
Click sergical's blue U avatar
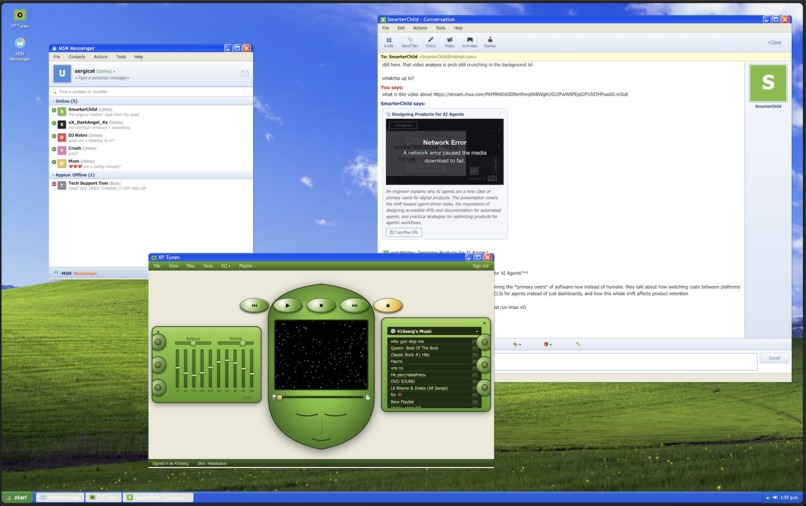[62, 74]
